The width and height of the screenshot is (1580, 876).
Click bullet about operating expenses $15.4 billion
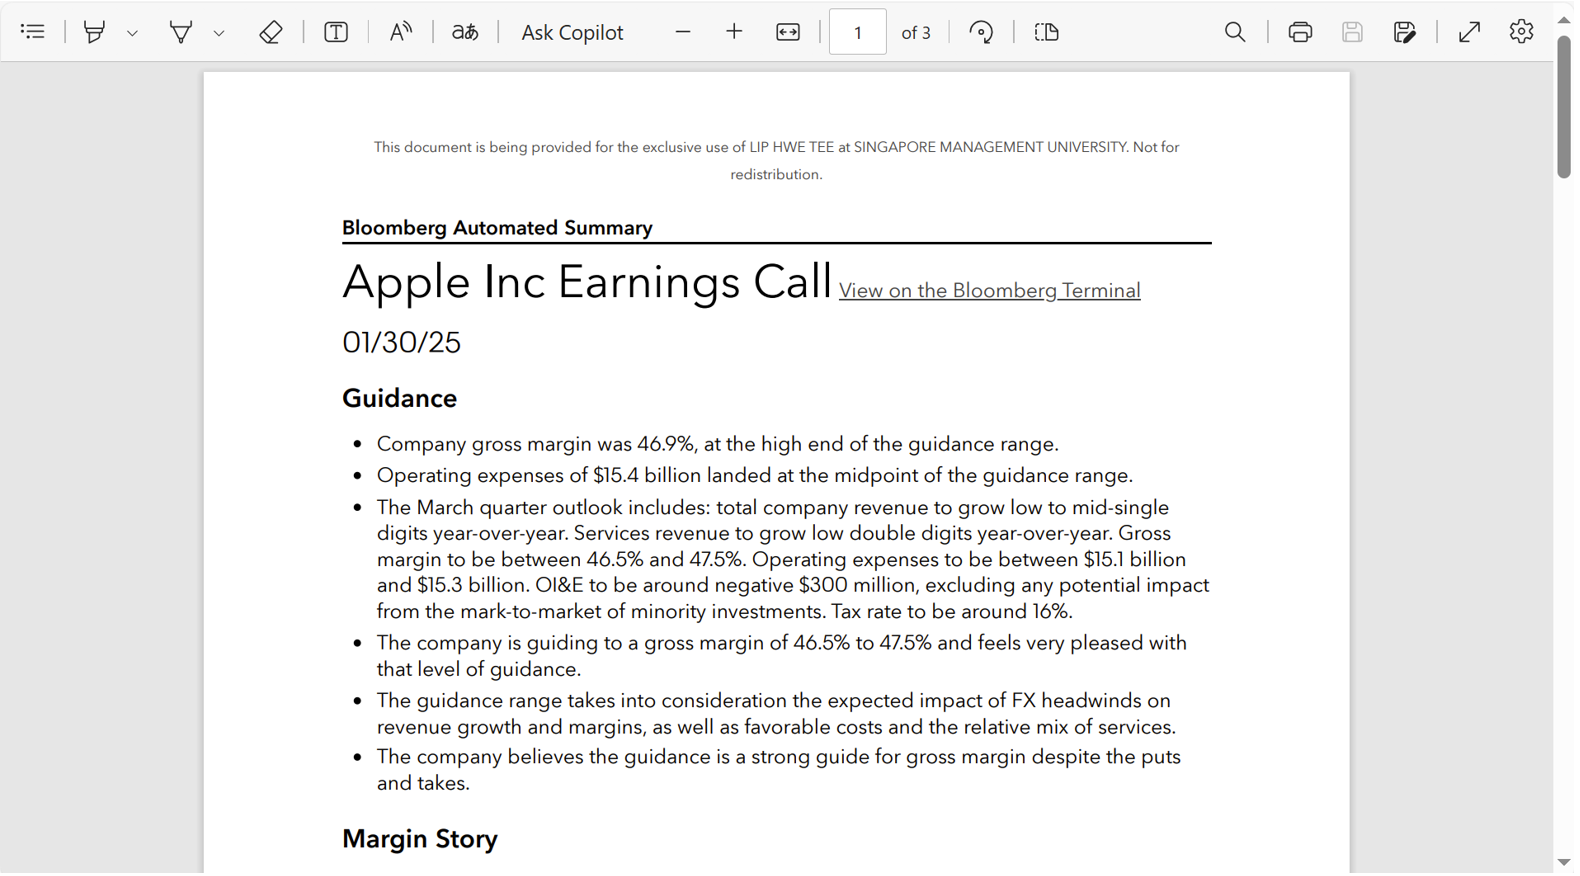755,475
